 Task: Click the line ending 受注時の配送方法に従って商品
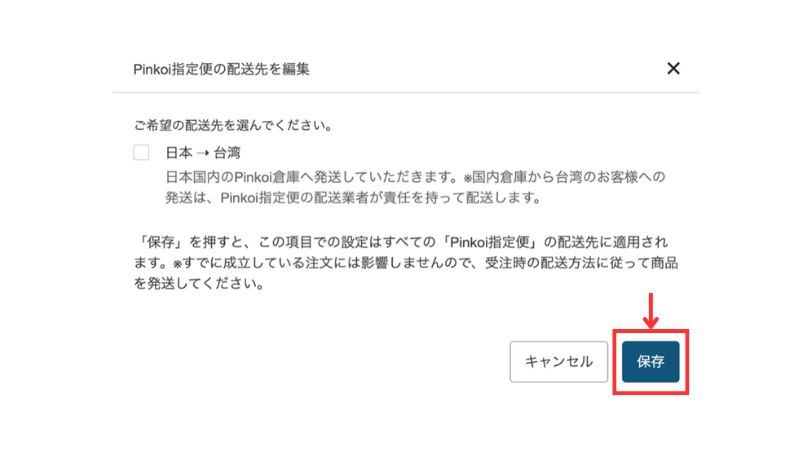[406, 263]
